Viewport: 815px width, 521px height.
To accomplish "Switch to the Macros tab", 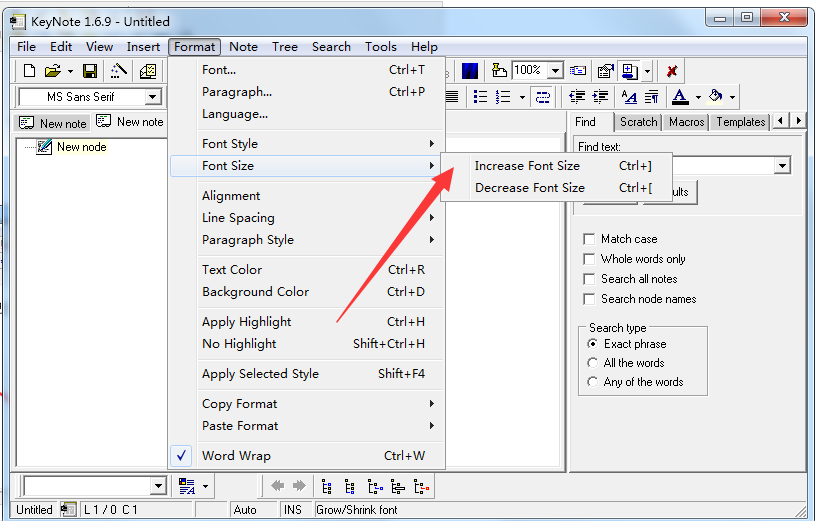I will [686, 122].
